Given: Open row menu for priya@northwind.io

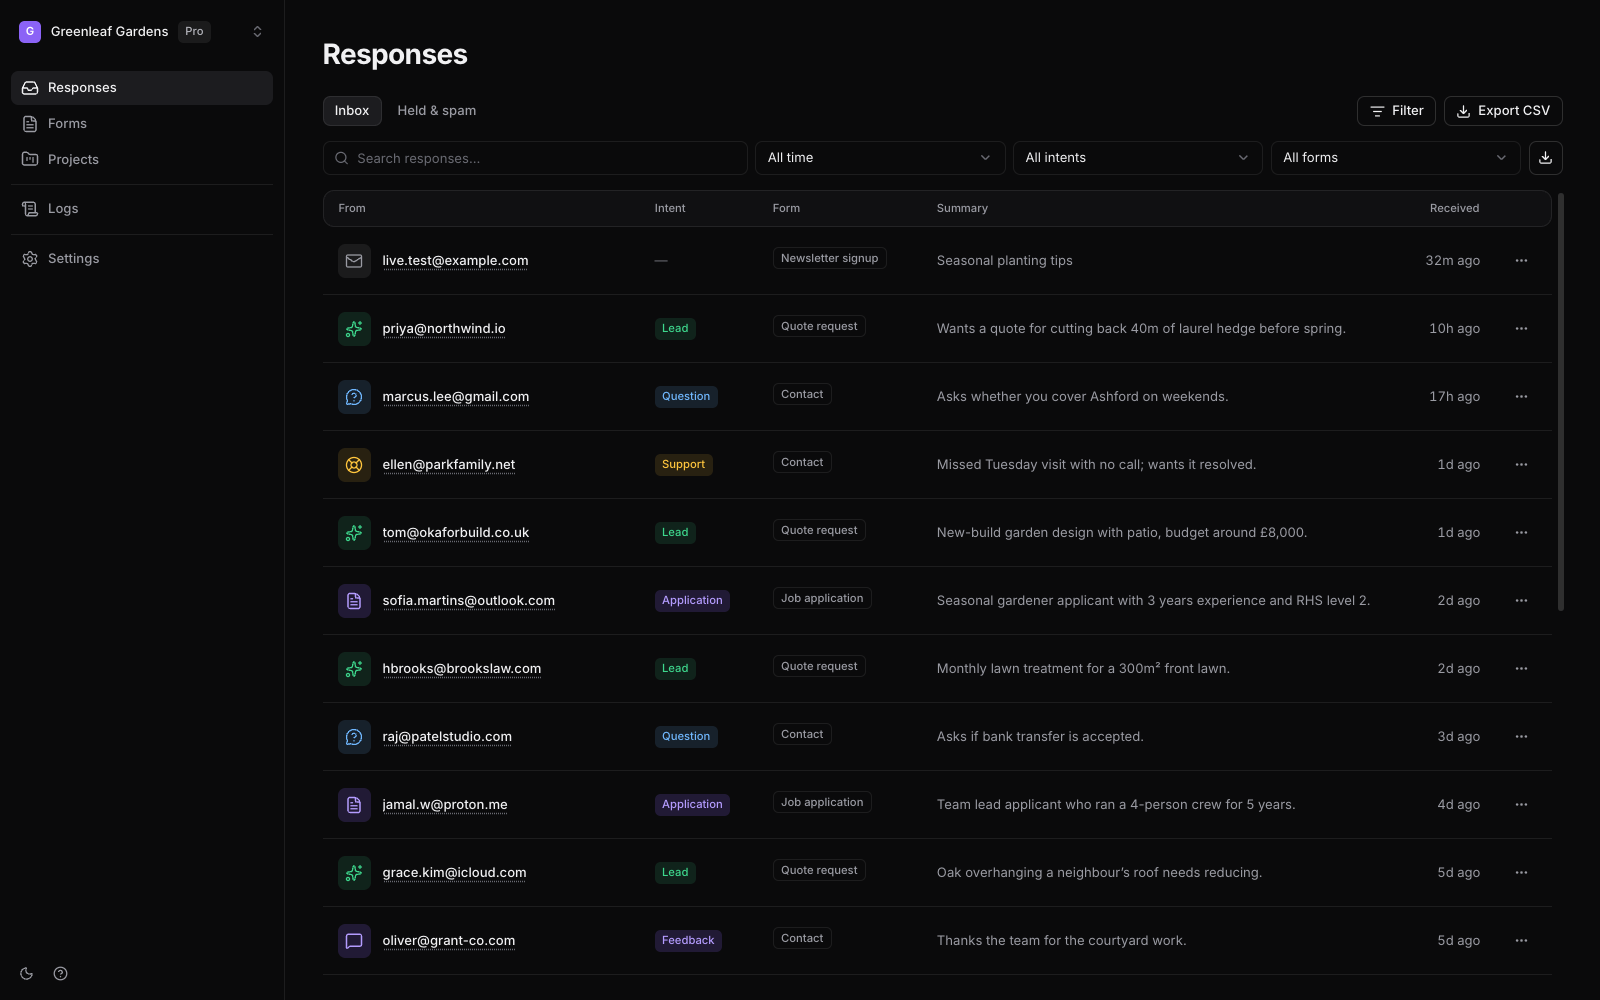Looking at the screenshot, I should (1521, 329).
